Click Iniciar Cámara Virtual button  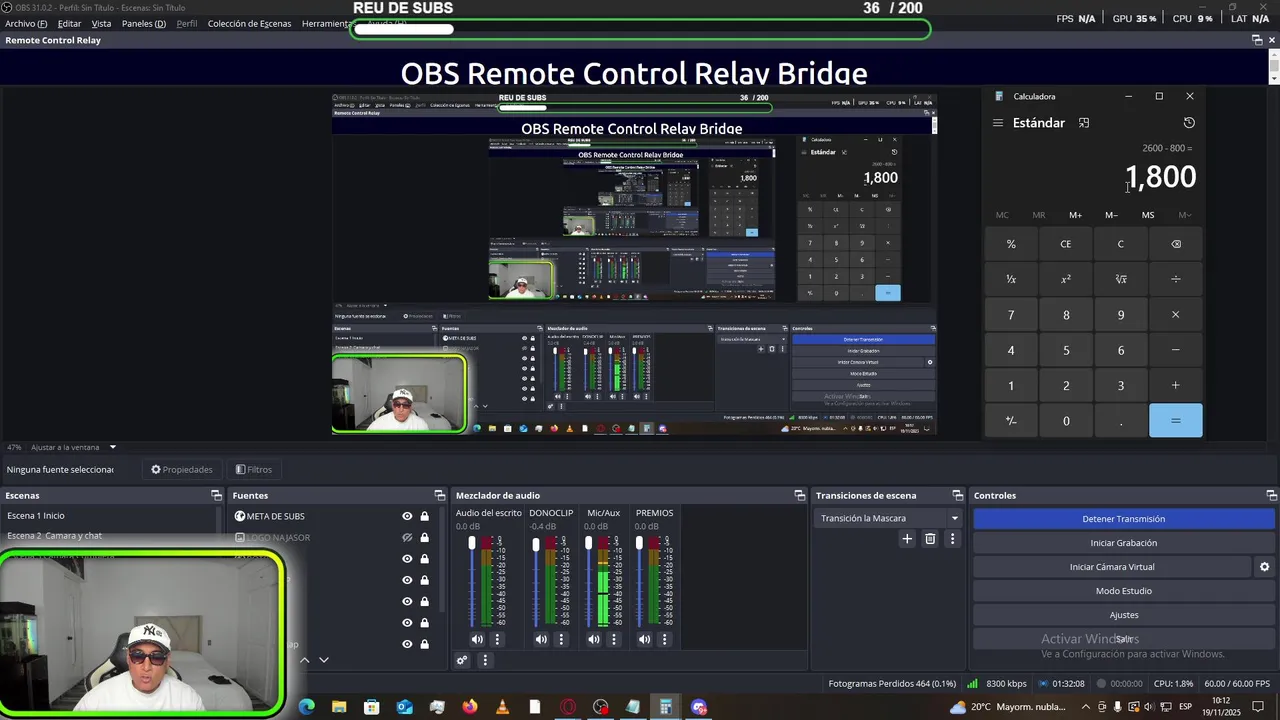pyautogui.click(x=1112, y=567)
